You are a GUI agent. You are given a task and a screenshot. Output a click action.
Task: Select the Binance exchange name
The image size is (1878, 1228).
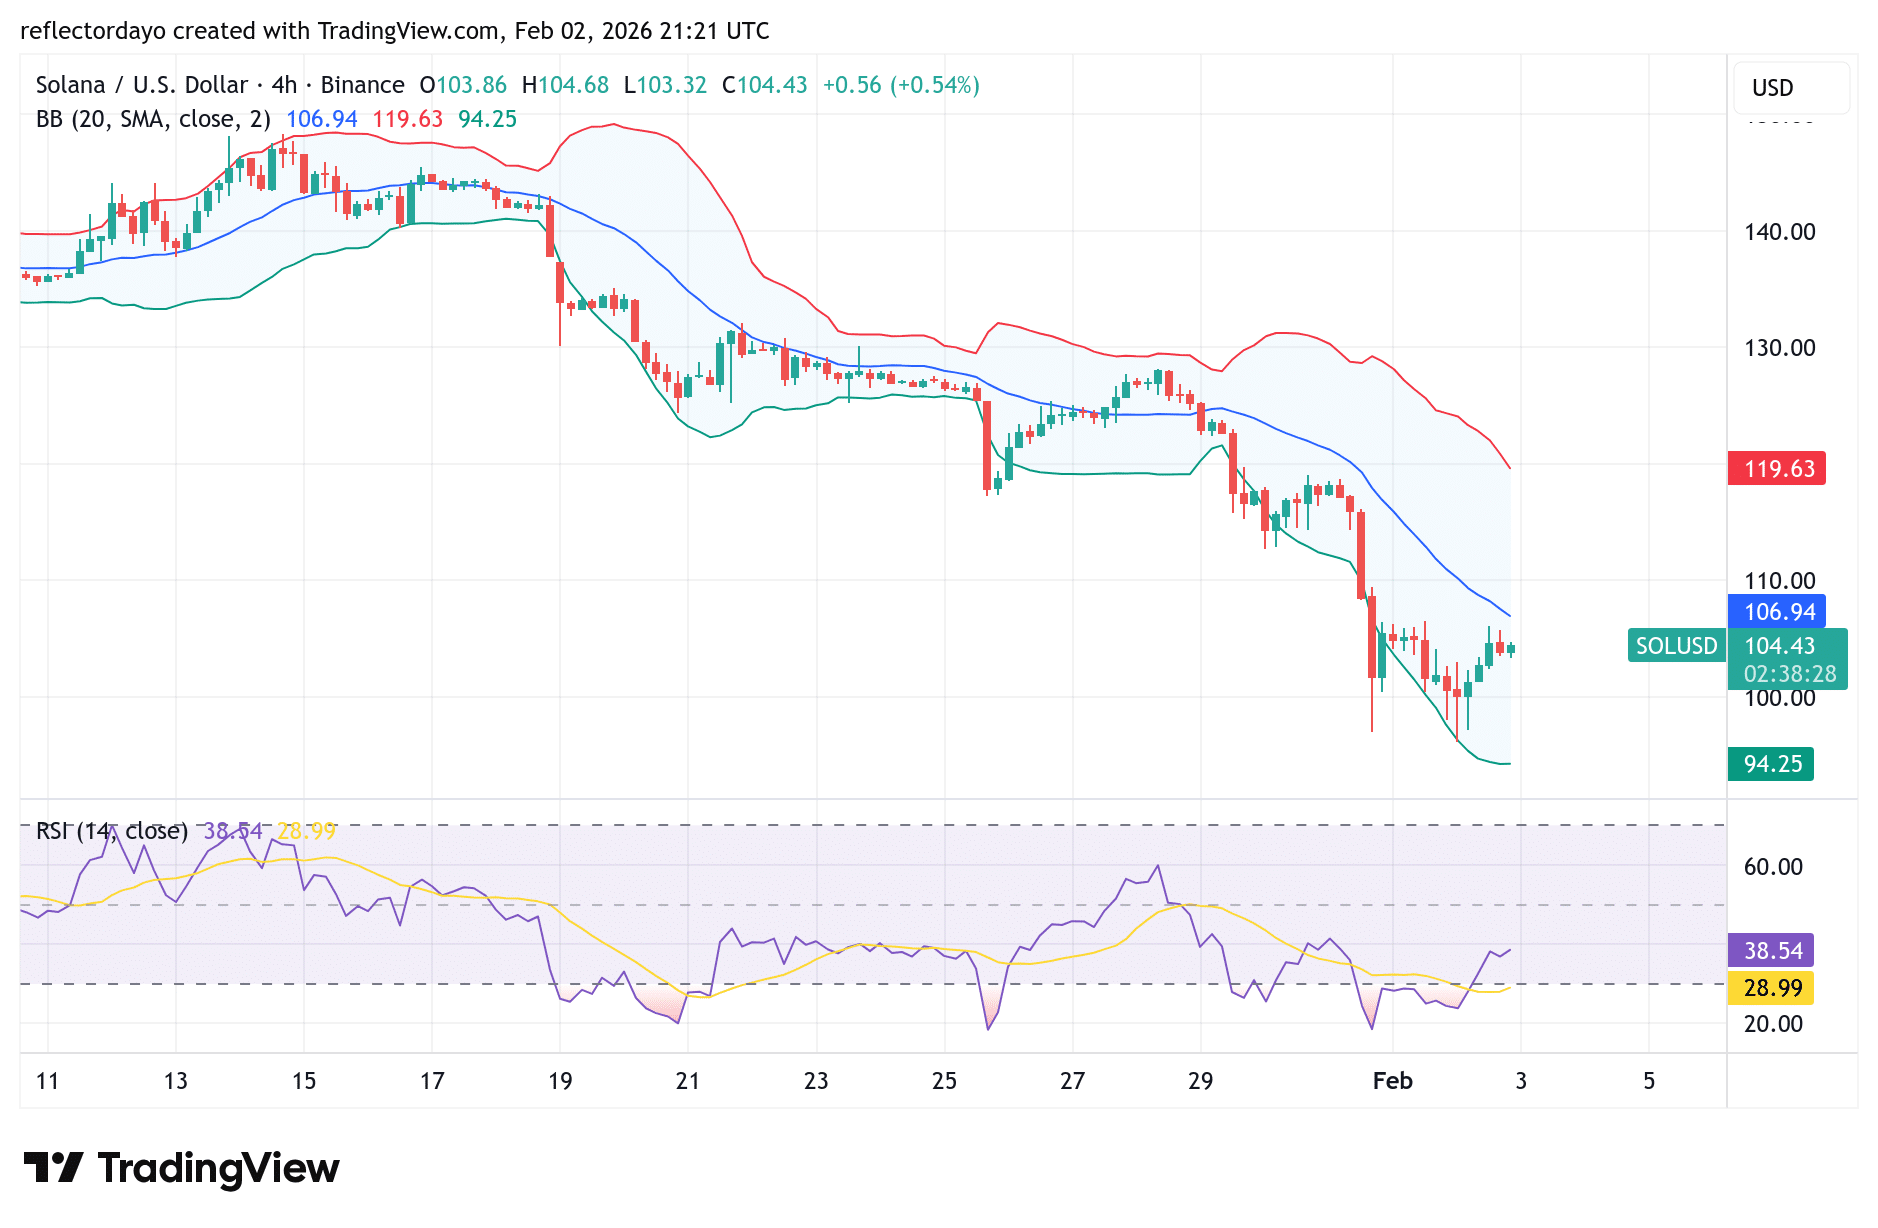[x=362, y=85]
